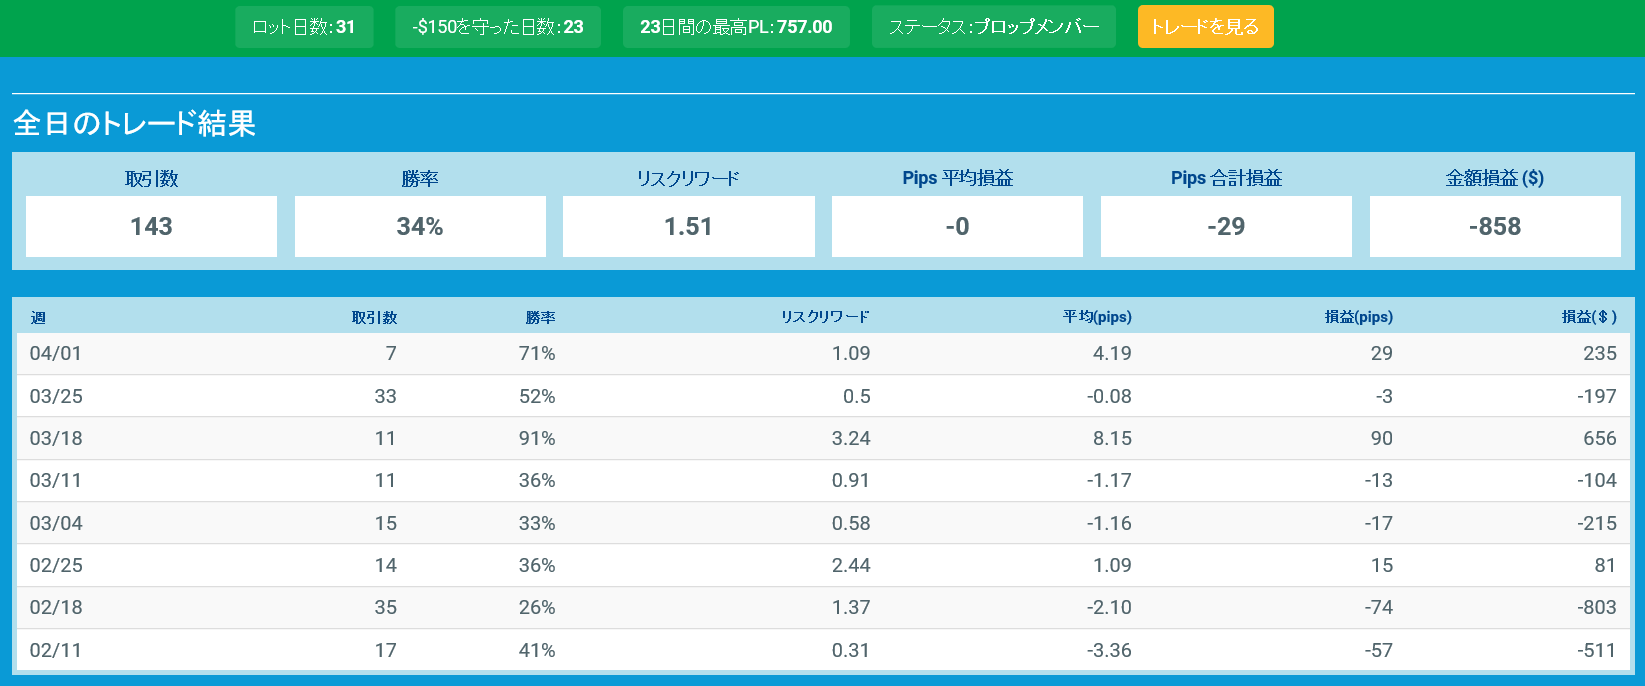Click the -511 dollar loss cell

coord(1597,650)
